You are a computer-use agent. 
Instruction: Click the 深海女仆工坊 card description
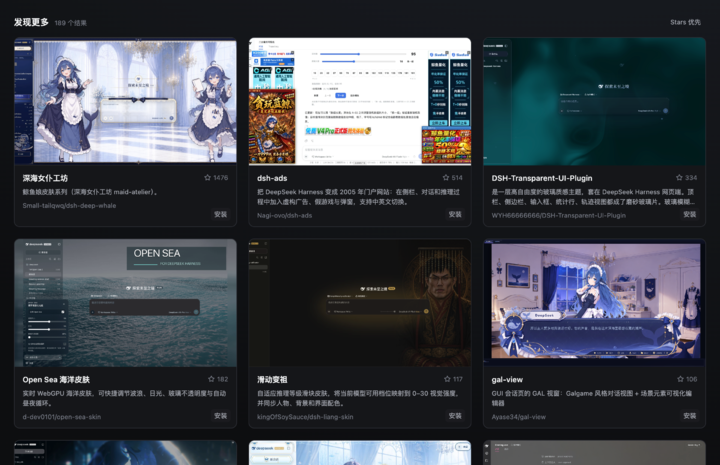pyautogui.click(x=90, y=192)
